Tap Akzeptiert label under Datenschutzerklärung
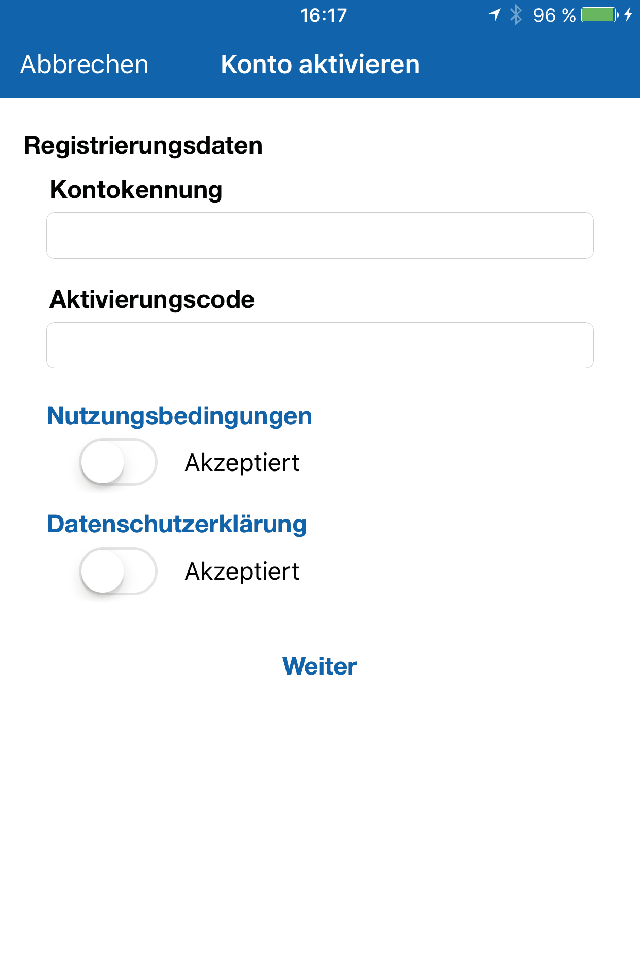This screenshot has height=960, width=640. pyautogui.click(x=243, y=572)
